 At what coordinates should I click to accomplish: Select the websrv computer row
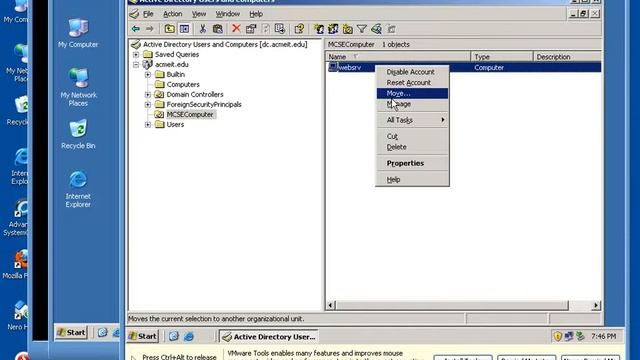[x=464, y=67]
